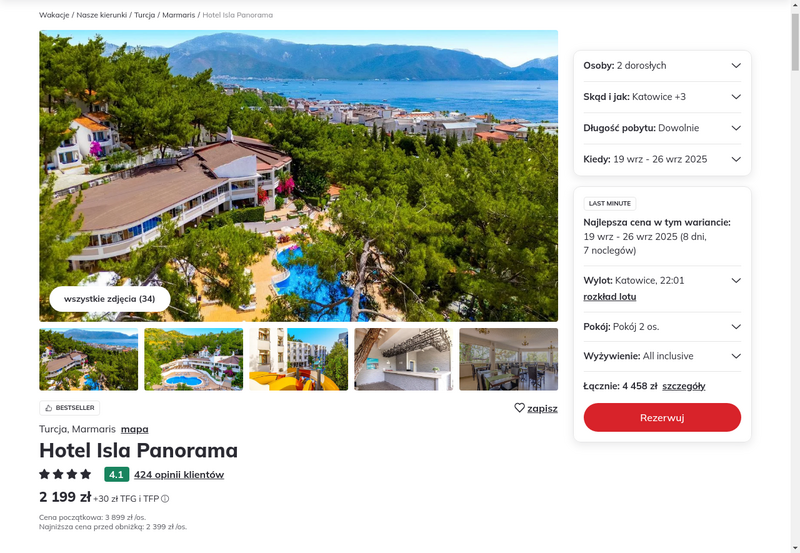Click the green 4.1 rating badge

116,474
